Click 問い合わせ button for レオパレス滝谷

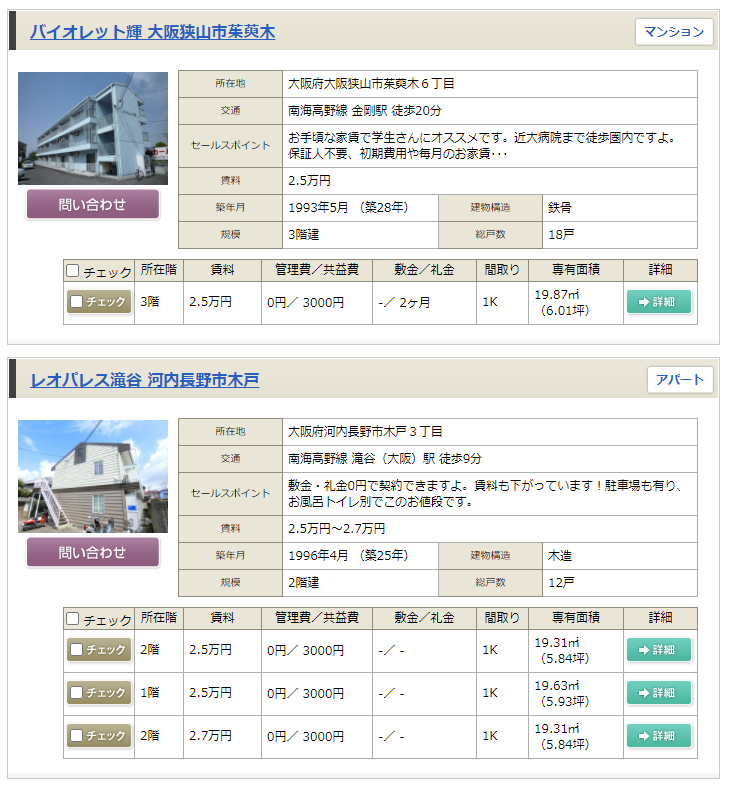[93, 553]
